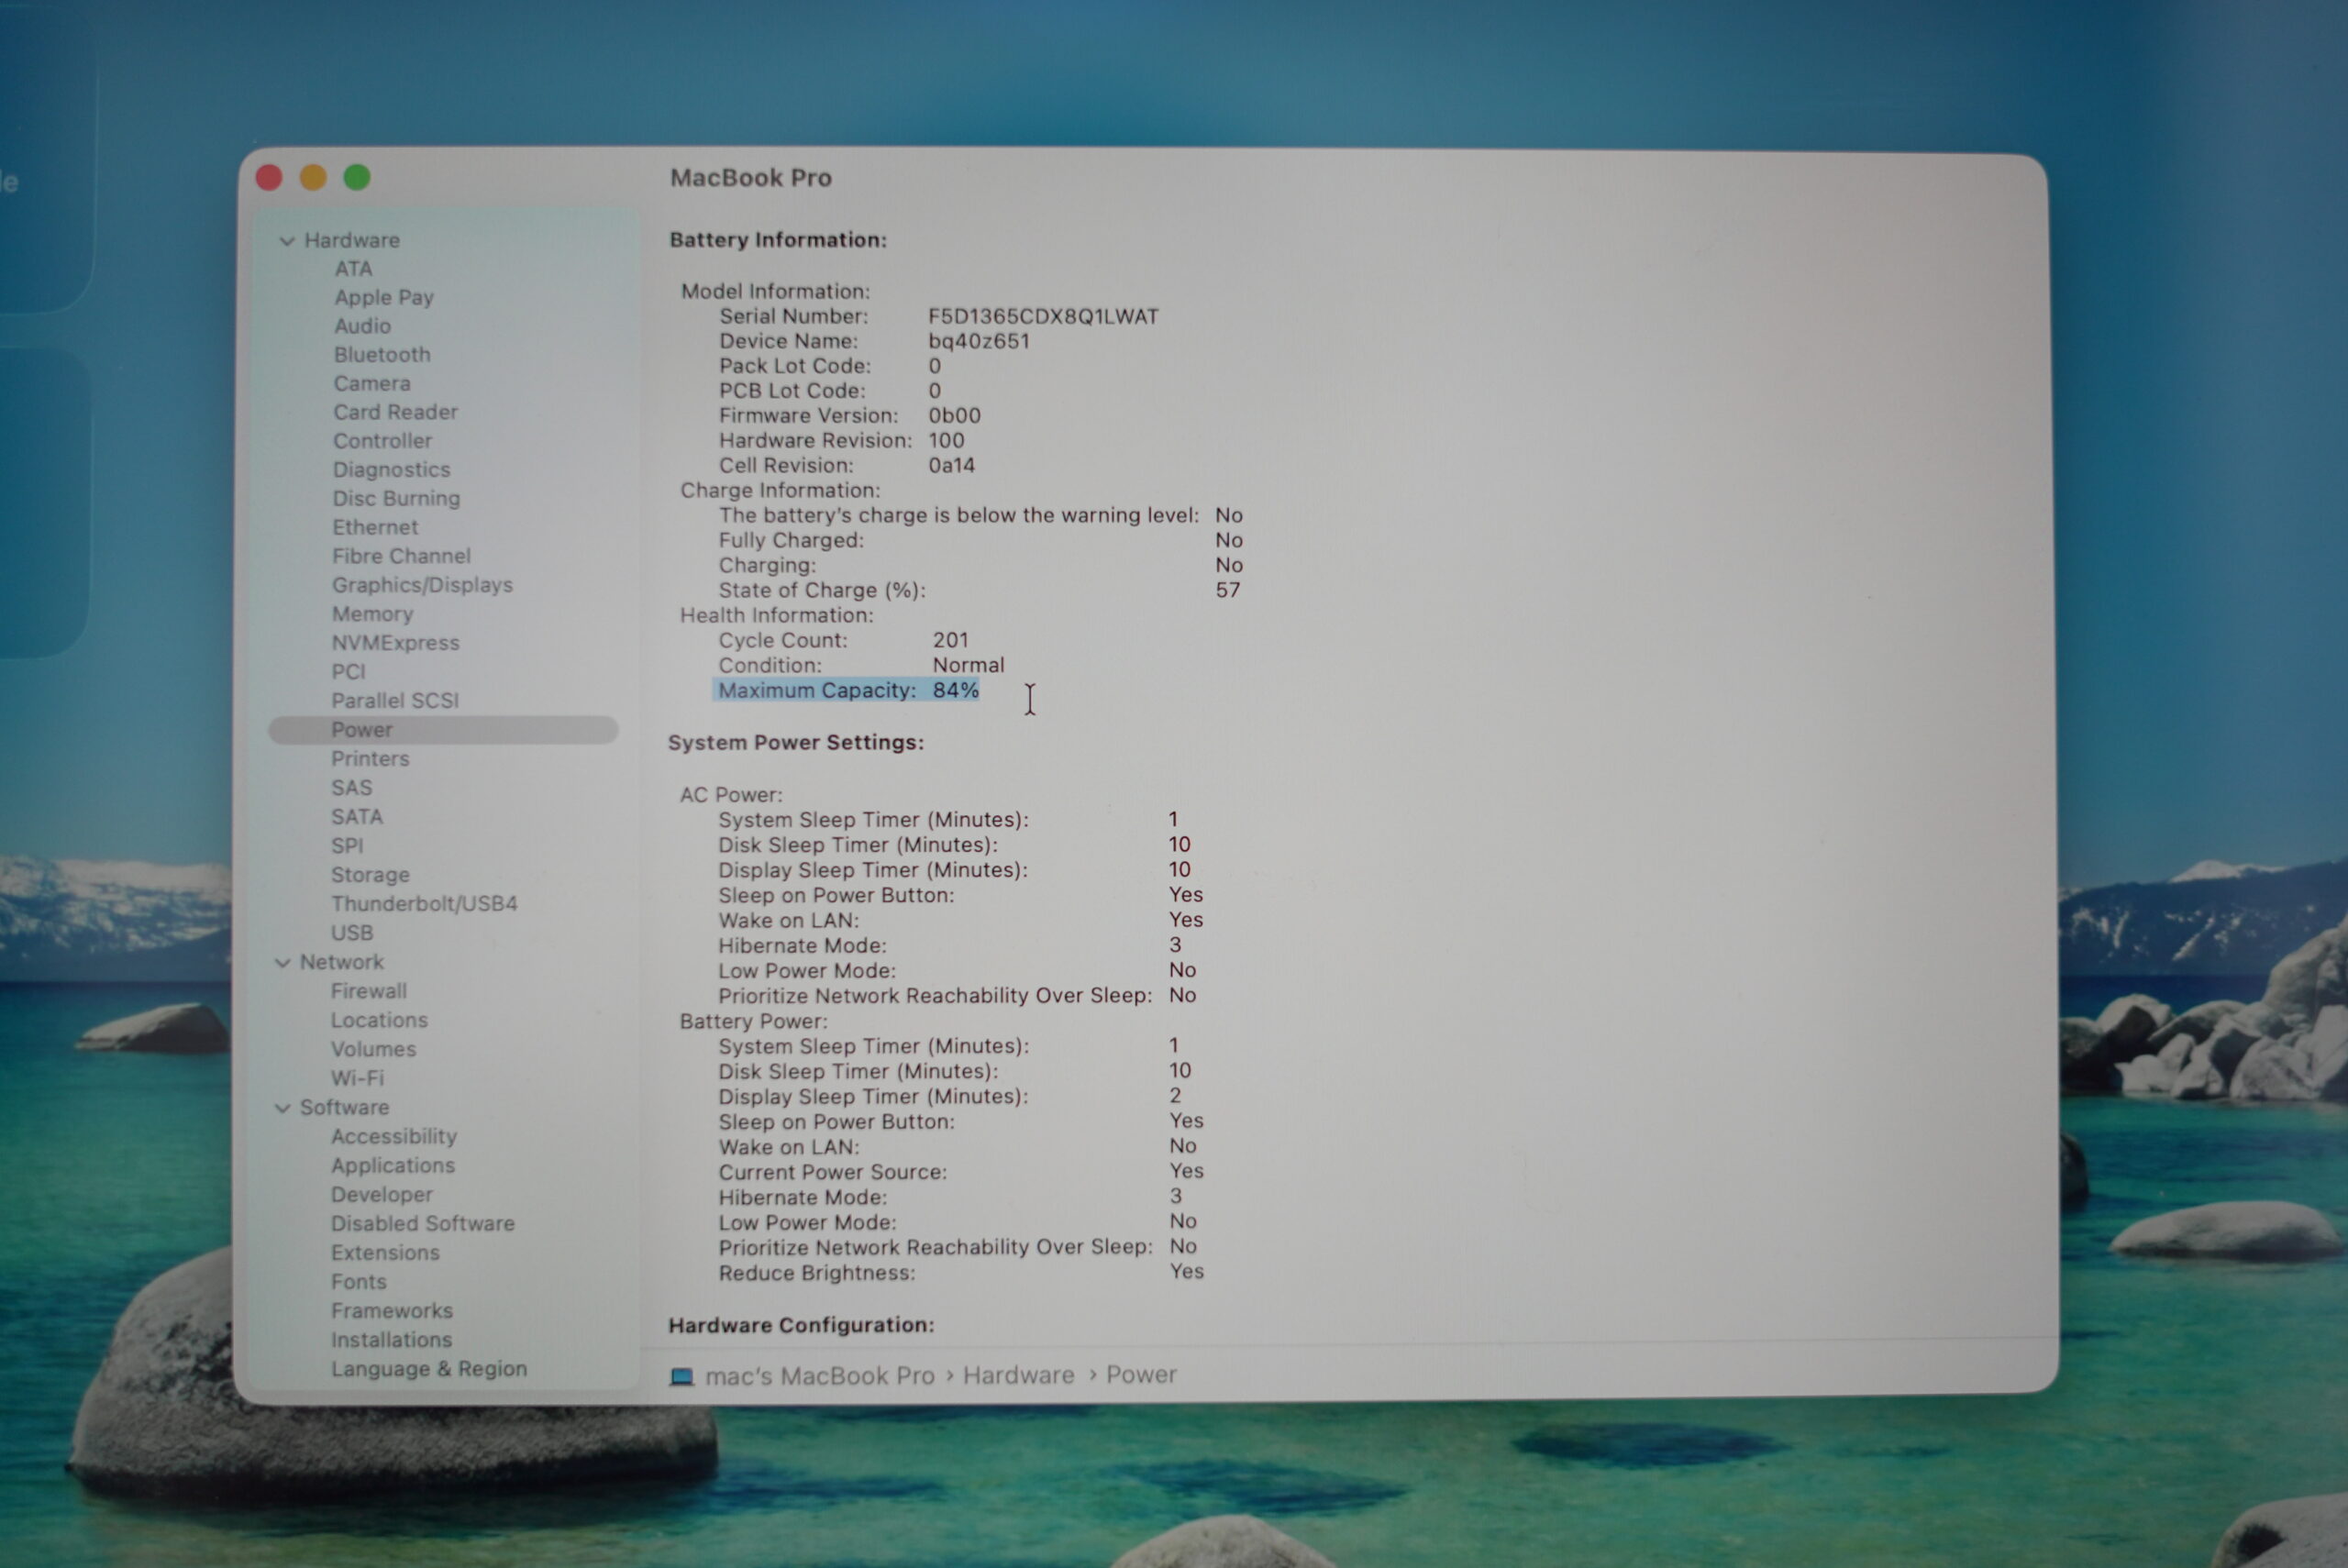Select SPI in the sidebar
This screenshot has height=1568, width=2348.
pos(347,847)
